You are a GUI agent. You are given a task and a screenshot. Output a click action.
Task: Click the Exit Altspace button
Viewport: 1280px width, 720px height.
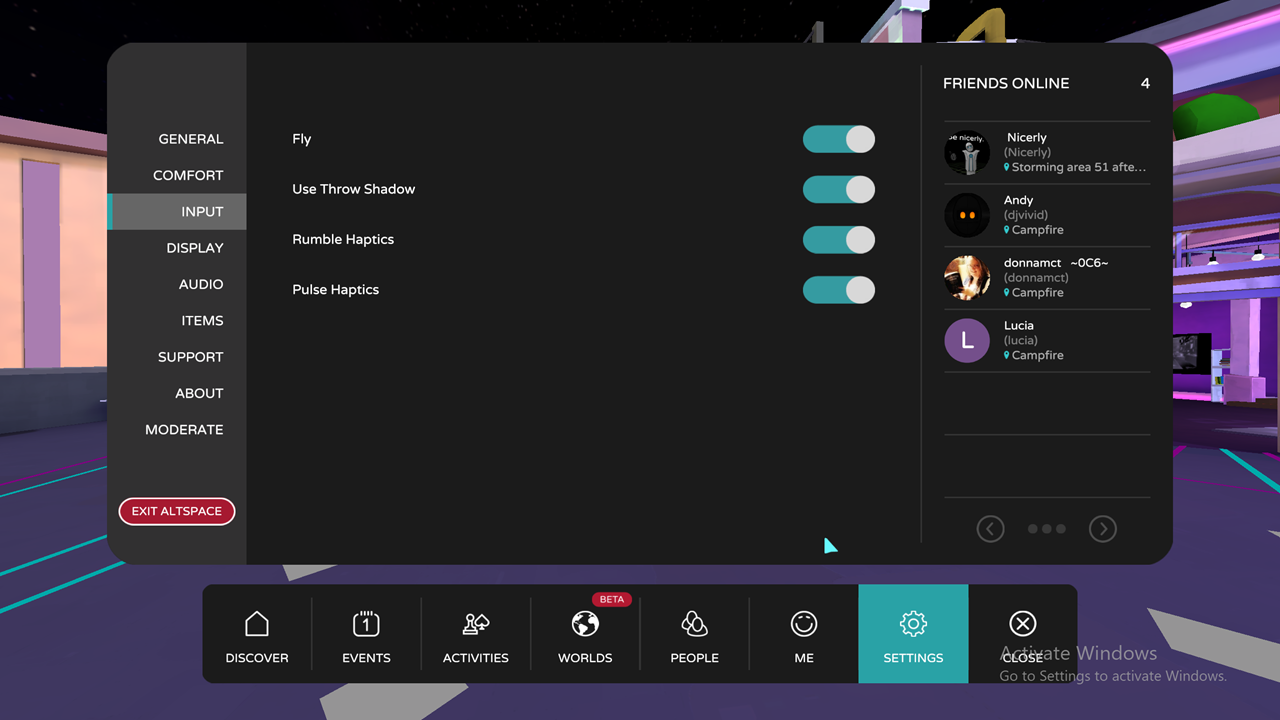point(177,511)
